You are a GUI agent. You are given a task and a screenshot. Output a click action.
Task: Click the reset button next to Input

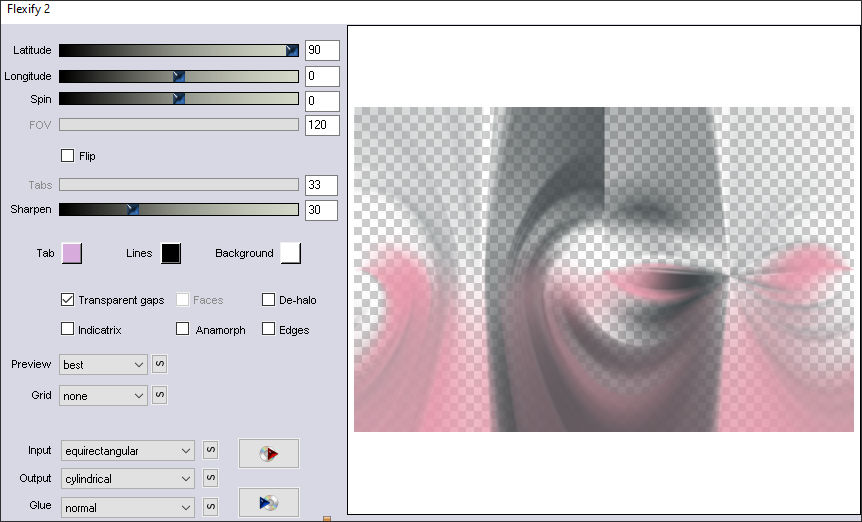(x=211, y=450)
